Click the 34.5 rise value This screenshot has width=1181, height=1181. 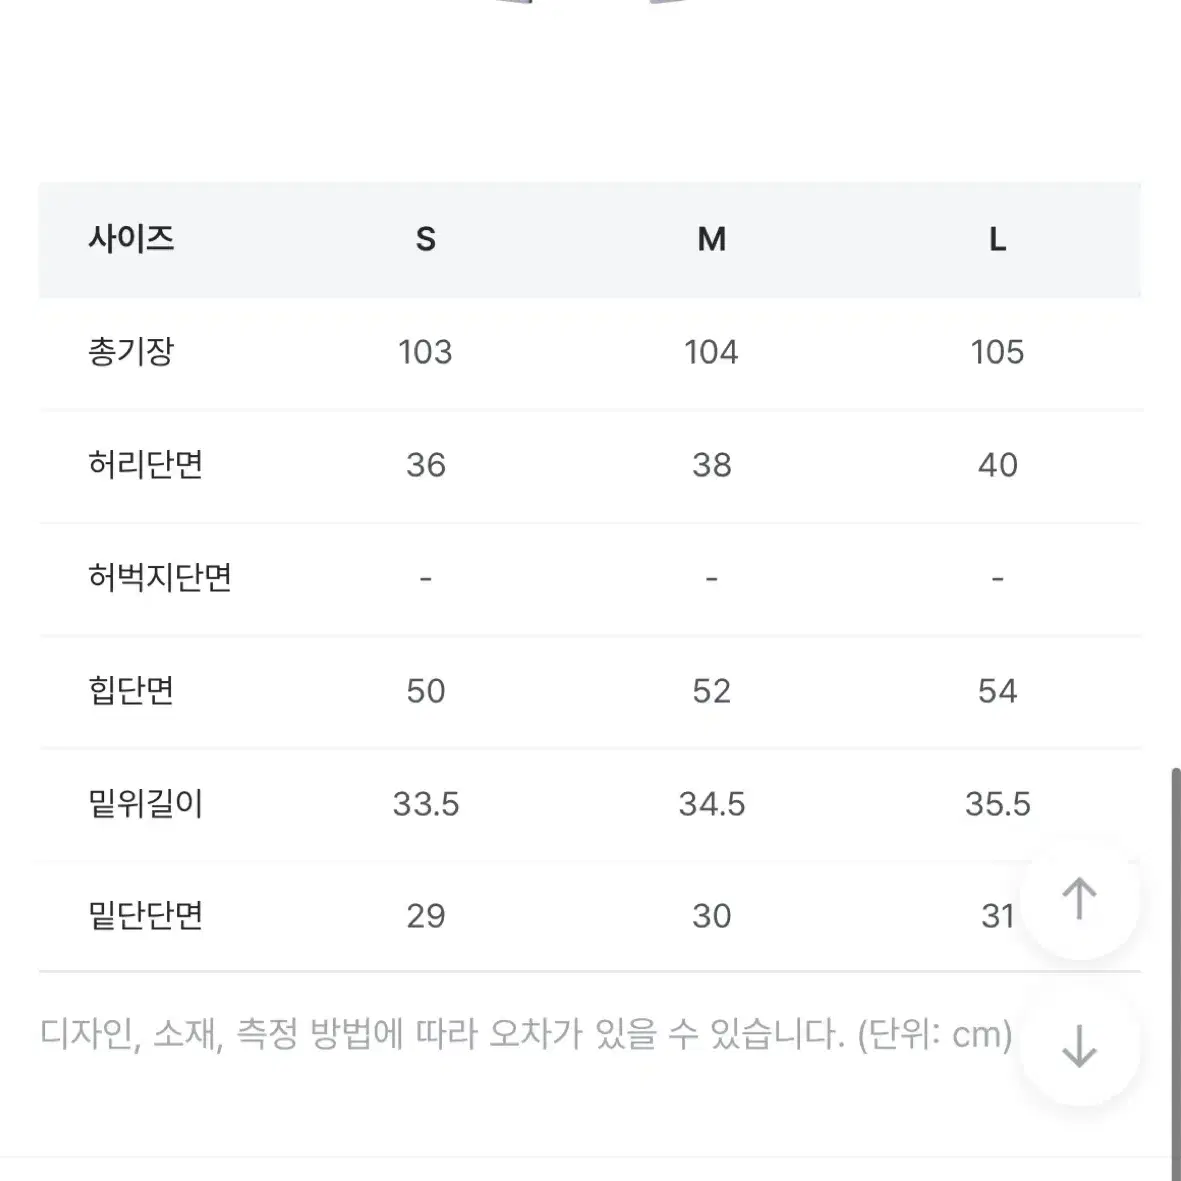(x=712, y=804)
